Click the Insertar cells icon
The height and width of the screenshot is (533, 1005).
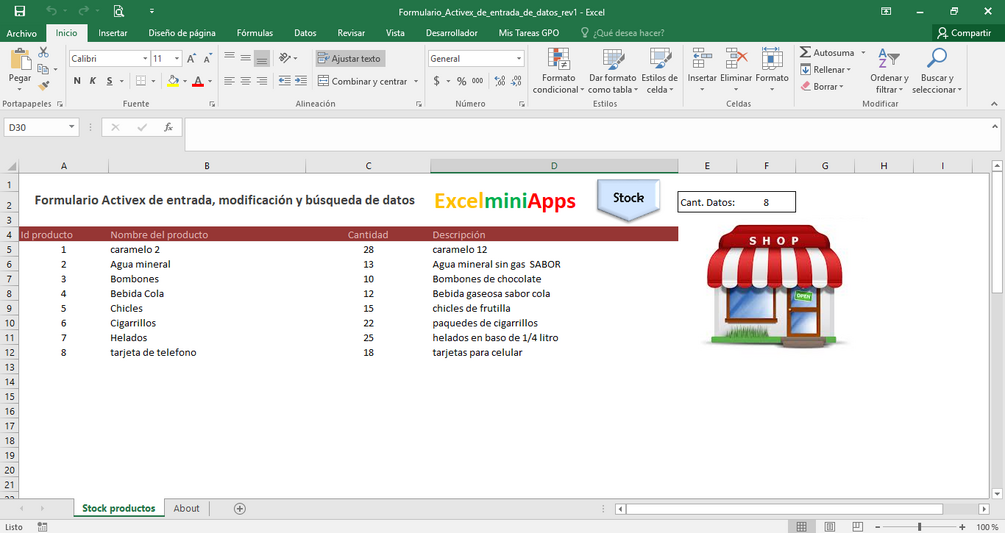click(702, 58)
